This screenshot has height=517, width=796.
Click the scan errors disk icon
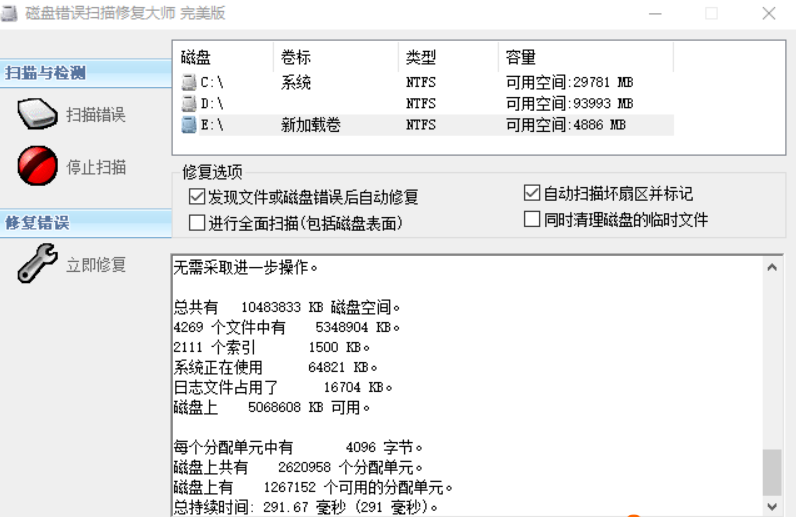(37, 114)
